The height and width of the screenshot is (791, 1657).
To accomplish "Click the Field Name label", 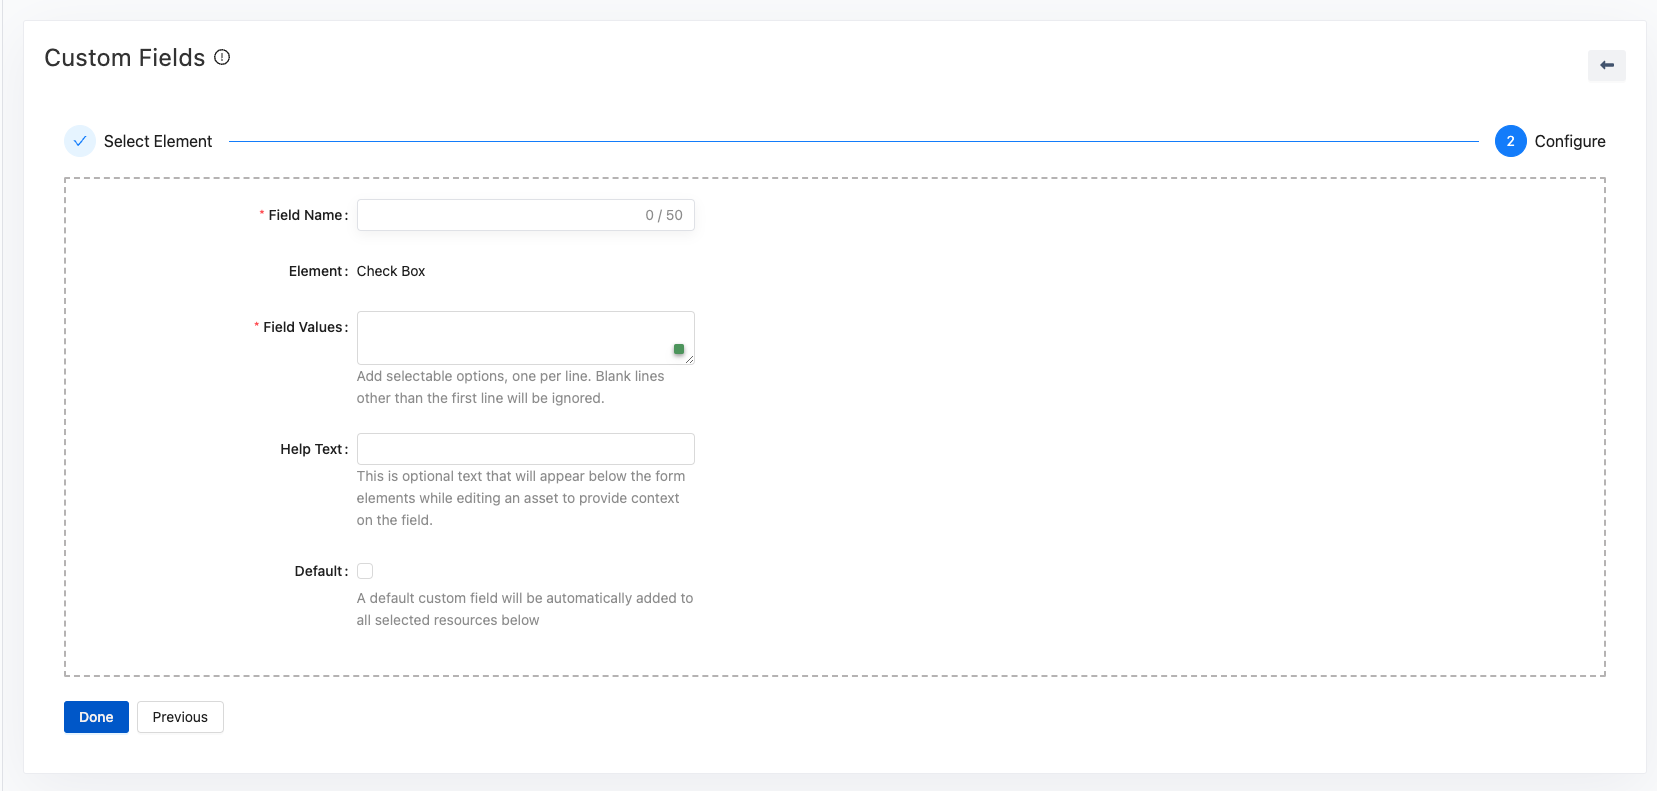I will (305, 215).
